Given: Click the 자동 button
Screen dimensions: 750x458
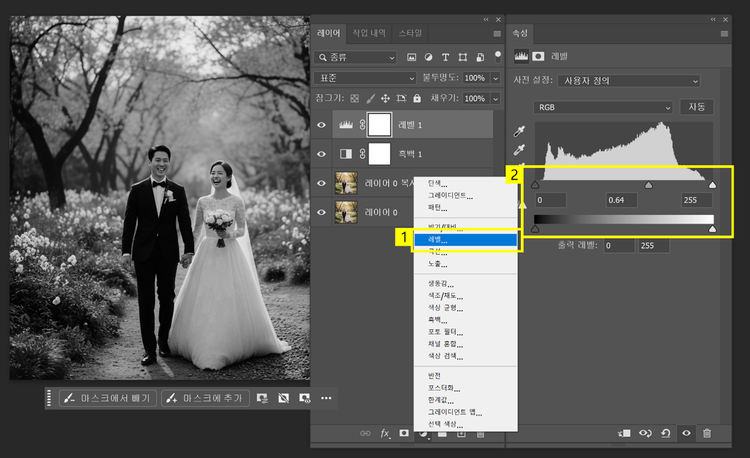Looking at the screenshot, I should [x=696, y=107].
